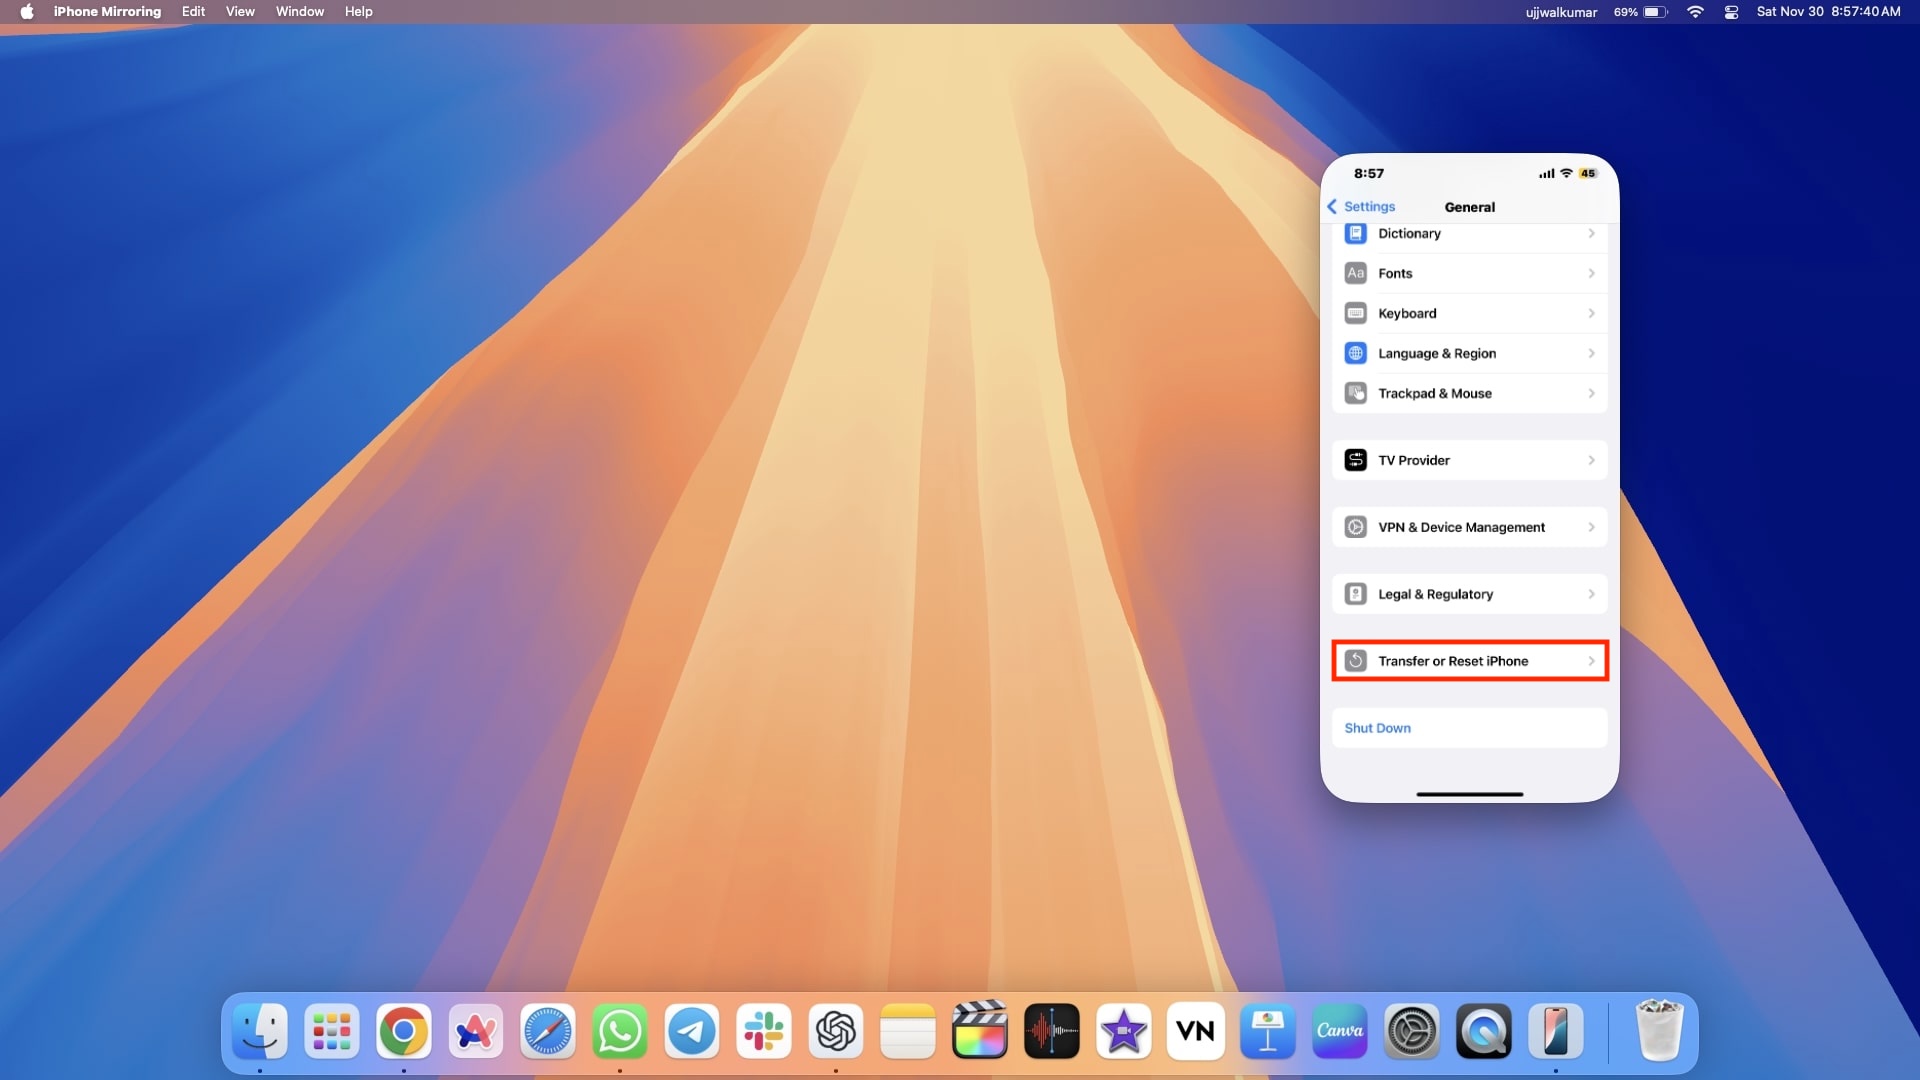Open System Settings from the Dock

(1412, 1031)
